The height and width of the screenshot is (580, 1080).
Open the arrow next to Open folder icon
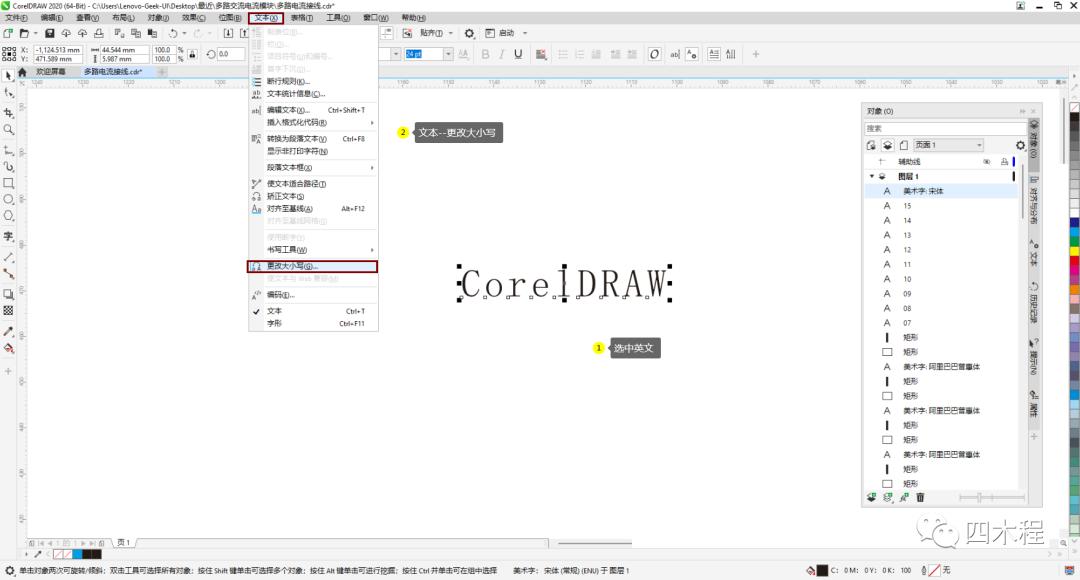(36, 33)
